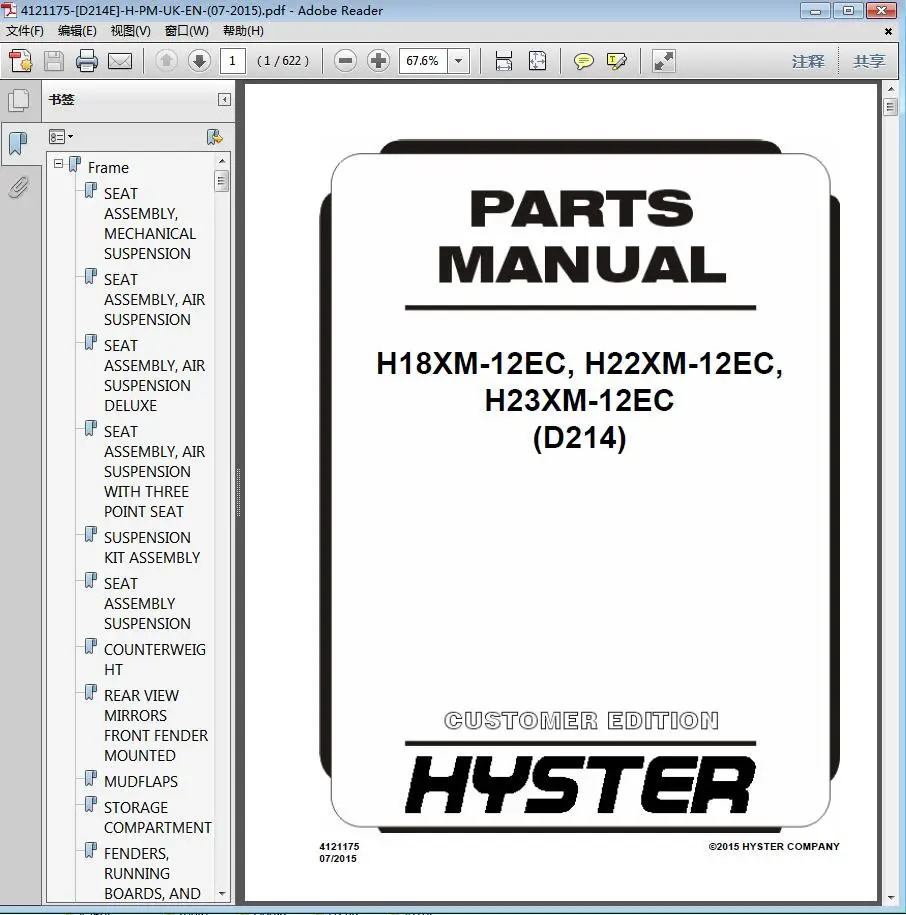Click the COUNTERWEIGHT bookmark icon
This screenshot has height=915, width=906.
tap(90, 647)
